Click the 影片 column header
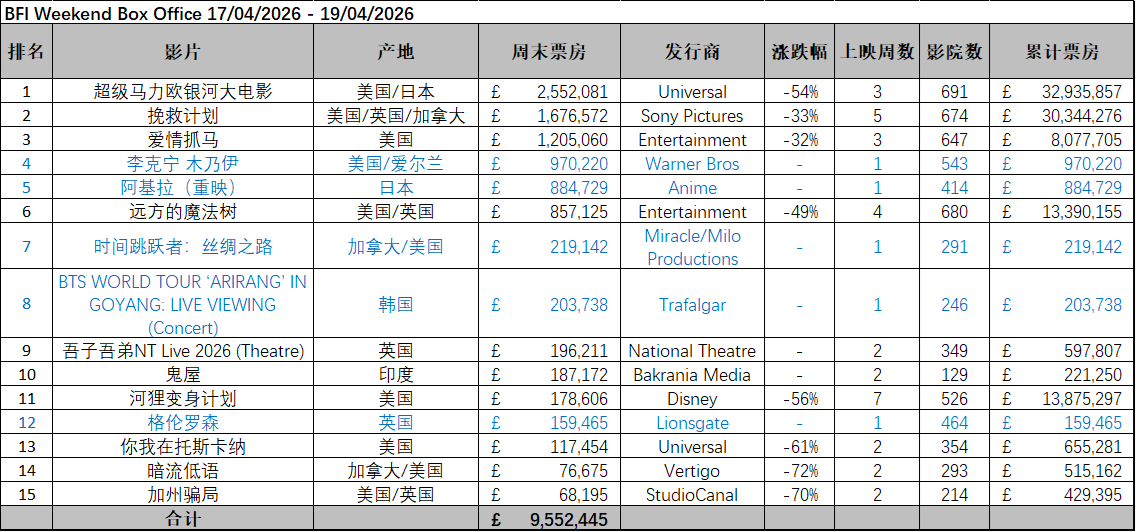This screenshot has width=1136, height=532. tap(183, 52)
